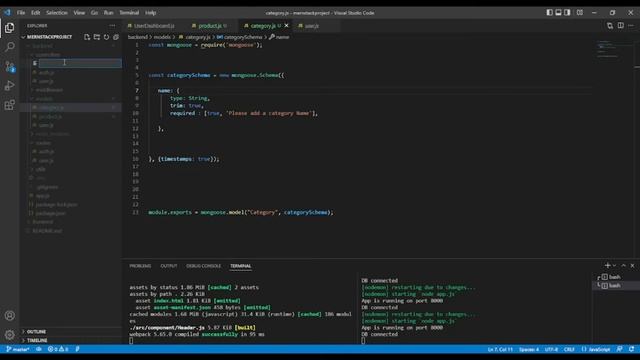Open the Selection menu
Screen dimensions: 640x360
pyautogui.click(x=57, y=13)
